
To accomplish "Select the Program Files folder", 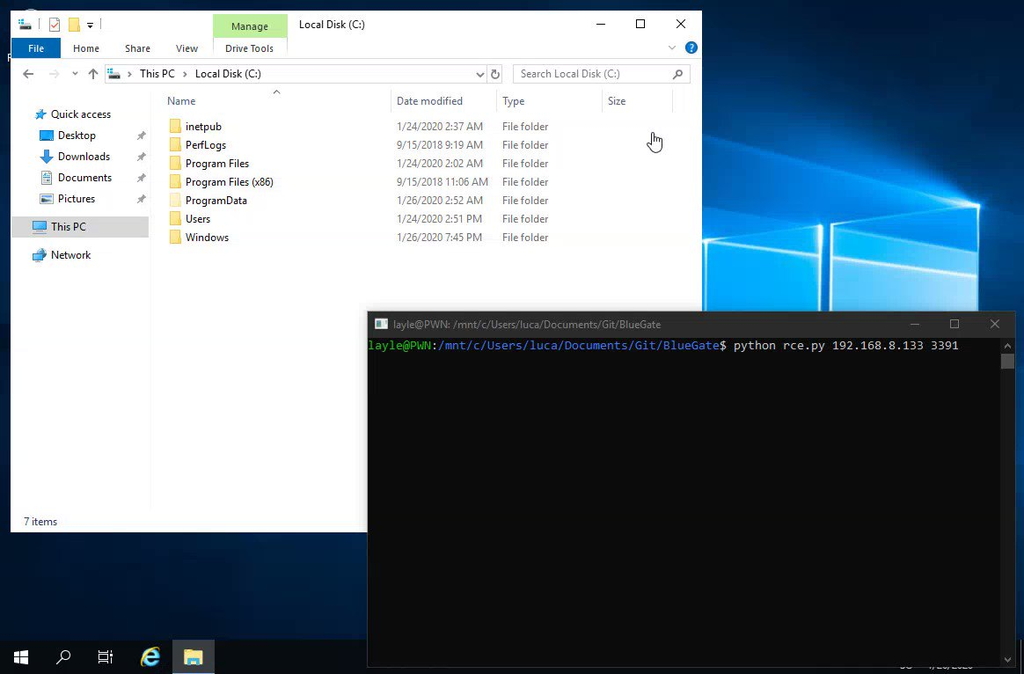I will coord(217,163).
